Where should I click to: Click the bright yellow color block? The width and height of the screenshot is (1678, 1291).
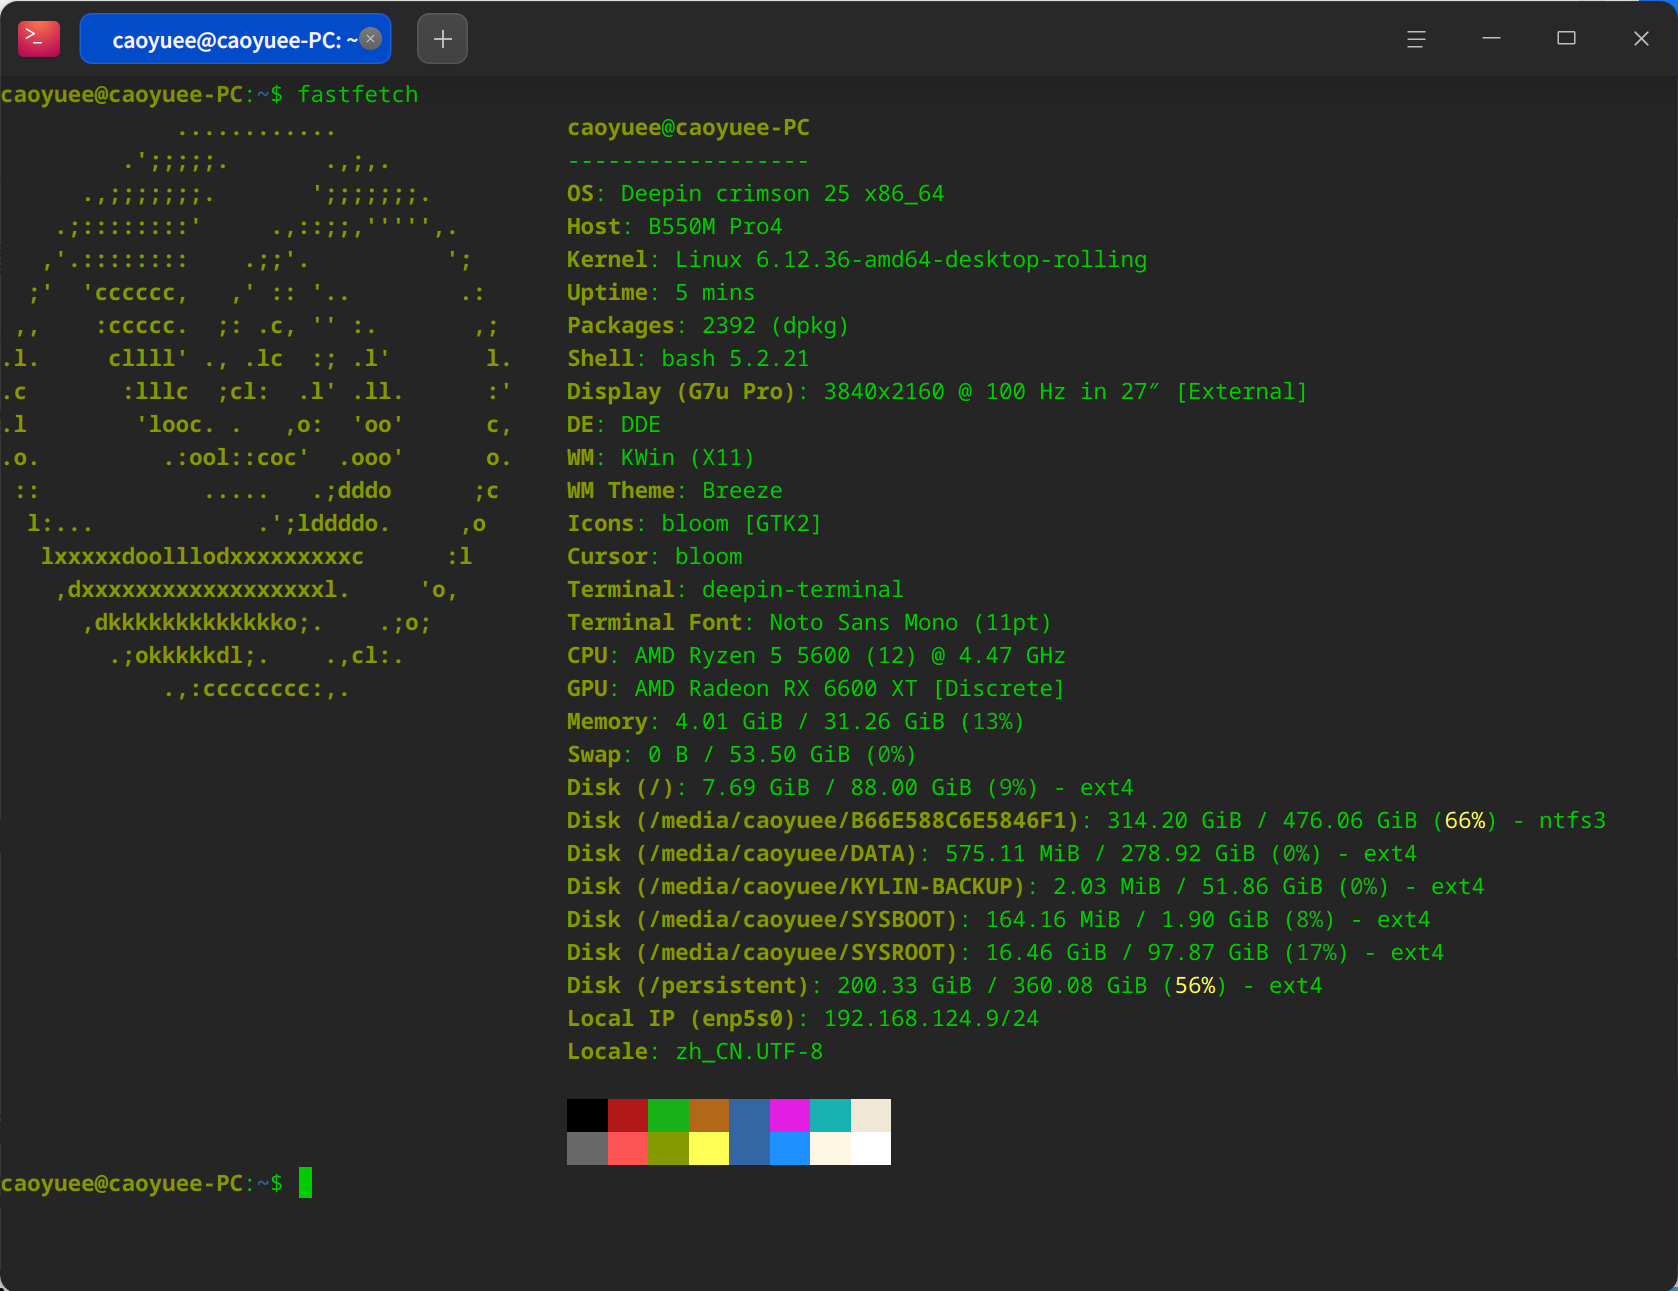(x=709, y=1148)
